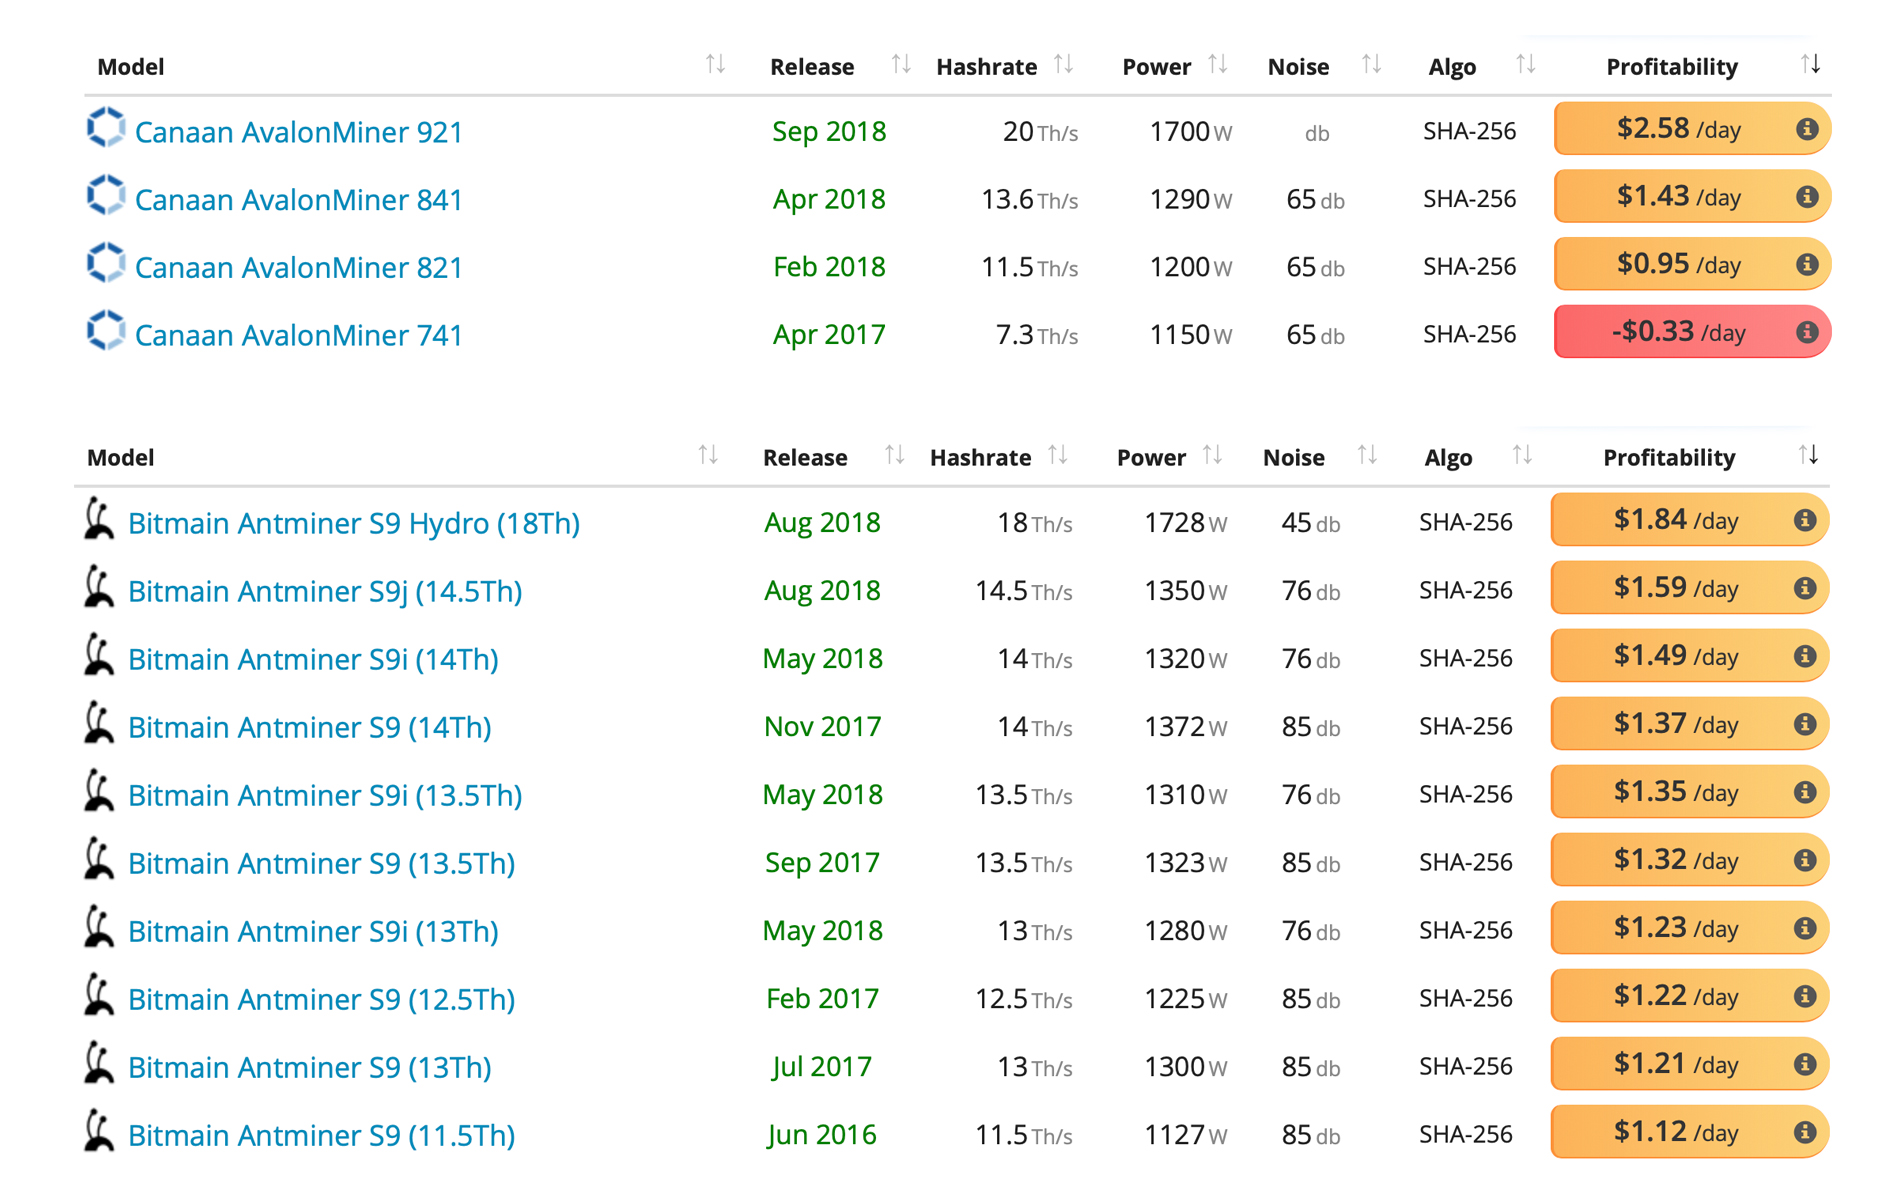Screen dimensions: 1900x1200
Task: Open Bitmain Antminer S9j (14.5Th) link
Action: tap(325, 591)
